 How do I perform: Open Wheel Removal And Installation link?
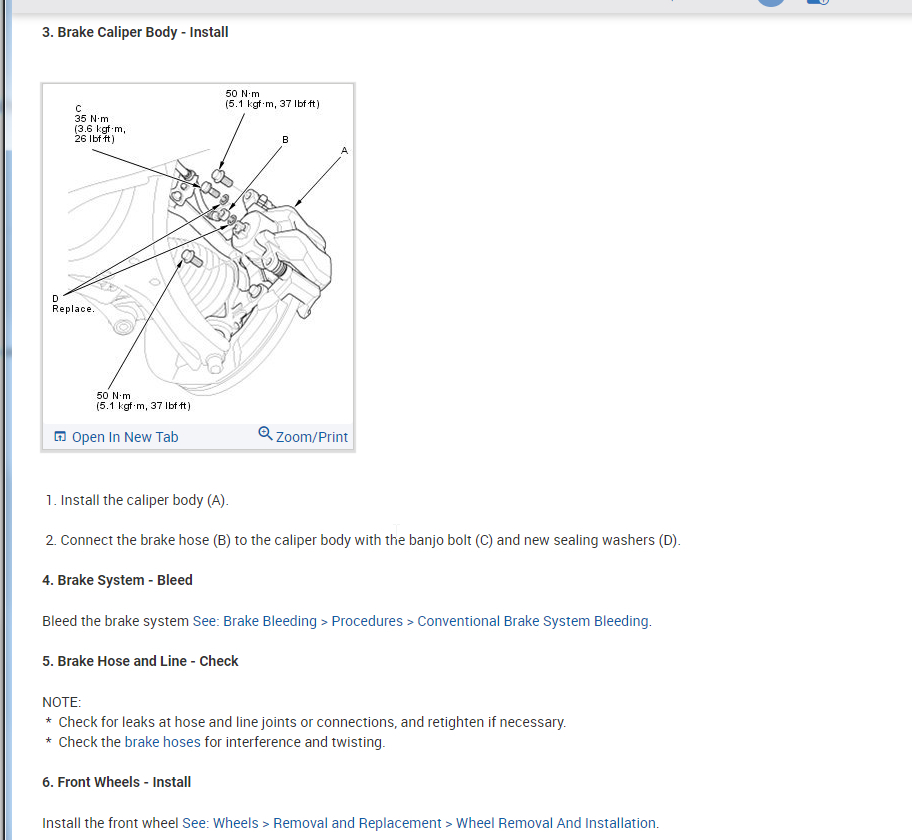[556, 823]
